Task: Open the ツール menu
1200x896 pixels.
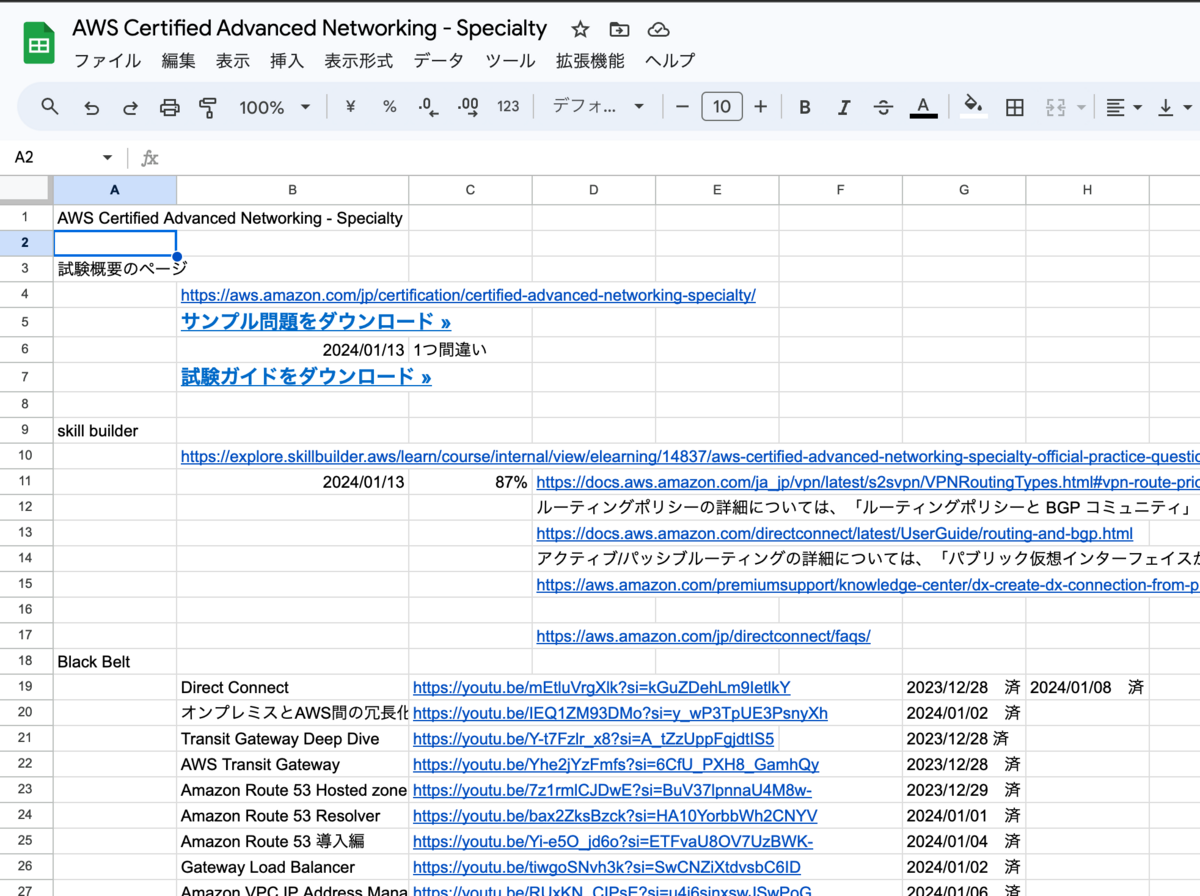Action: [x=510, y=61]
